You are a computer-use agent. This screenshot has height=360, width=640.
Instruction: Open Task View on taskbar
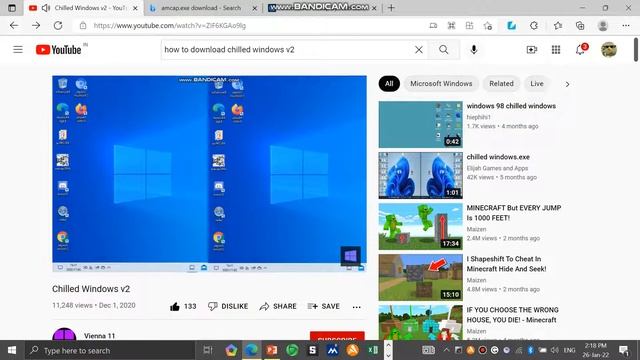(208, 350)
